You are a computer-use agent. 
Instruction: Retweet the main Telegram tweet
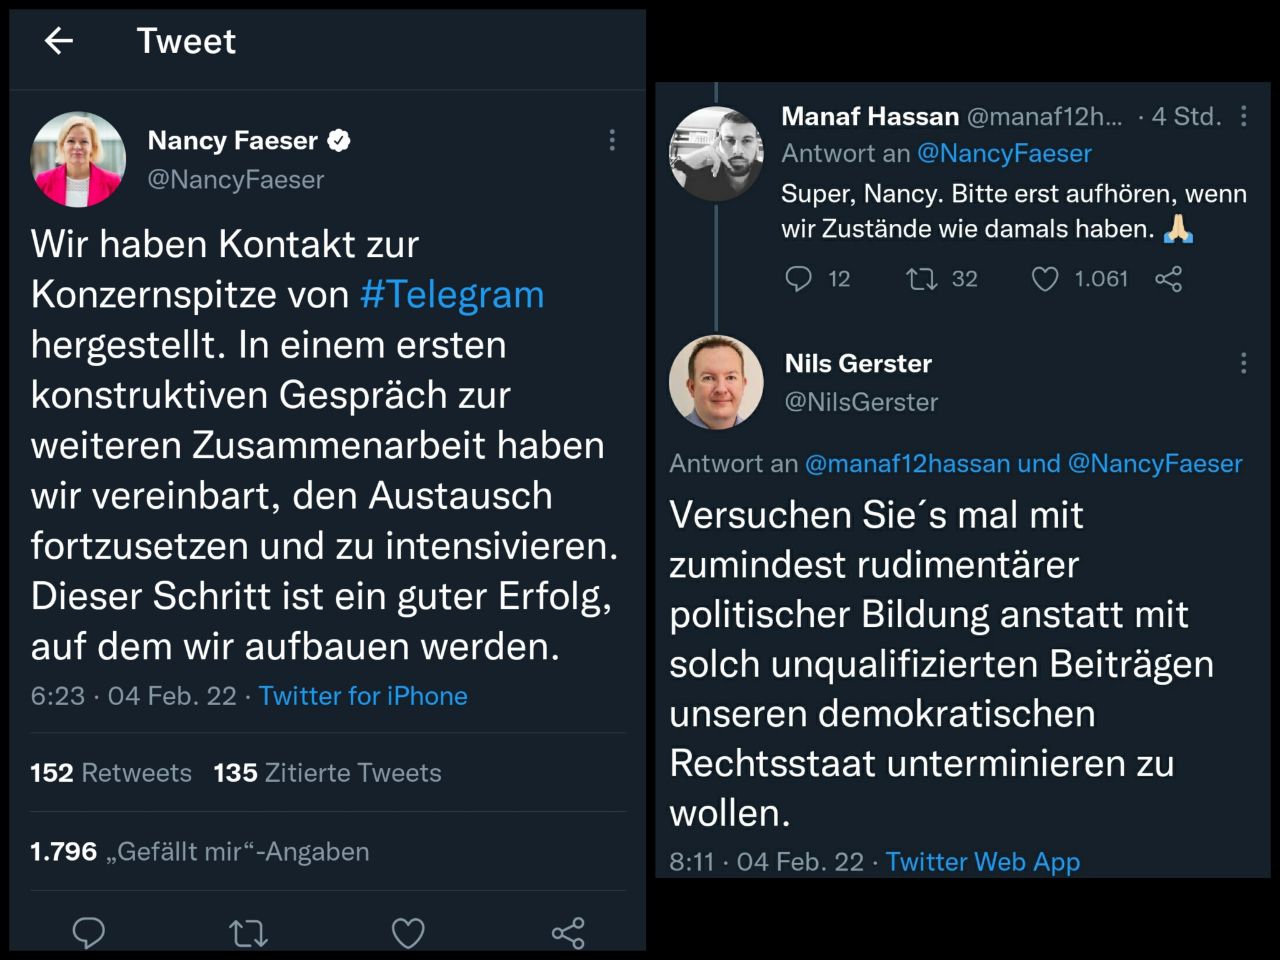(248, 933)
